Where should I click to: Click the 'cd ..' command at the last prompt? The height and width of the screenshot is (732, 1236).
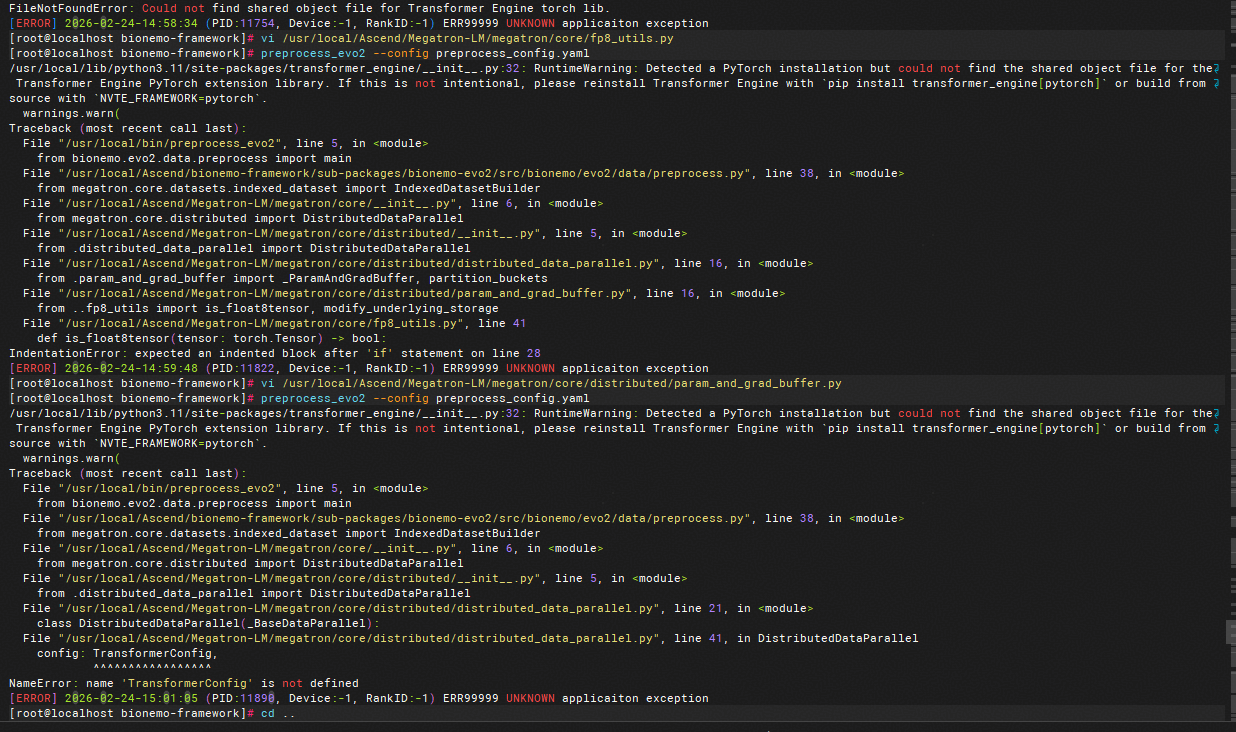(278, 713)
